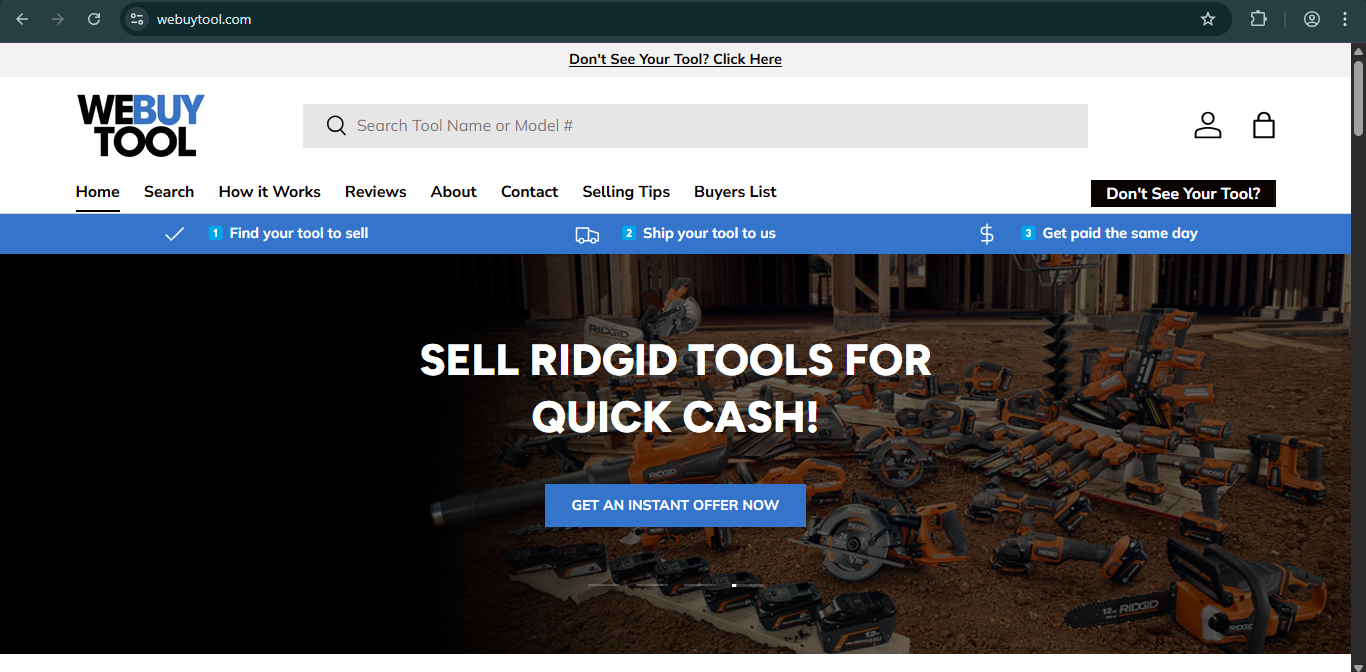Open the account user icon
1366x672 pixels.
coord(1208,125)
